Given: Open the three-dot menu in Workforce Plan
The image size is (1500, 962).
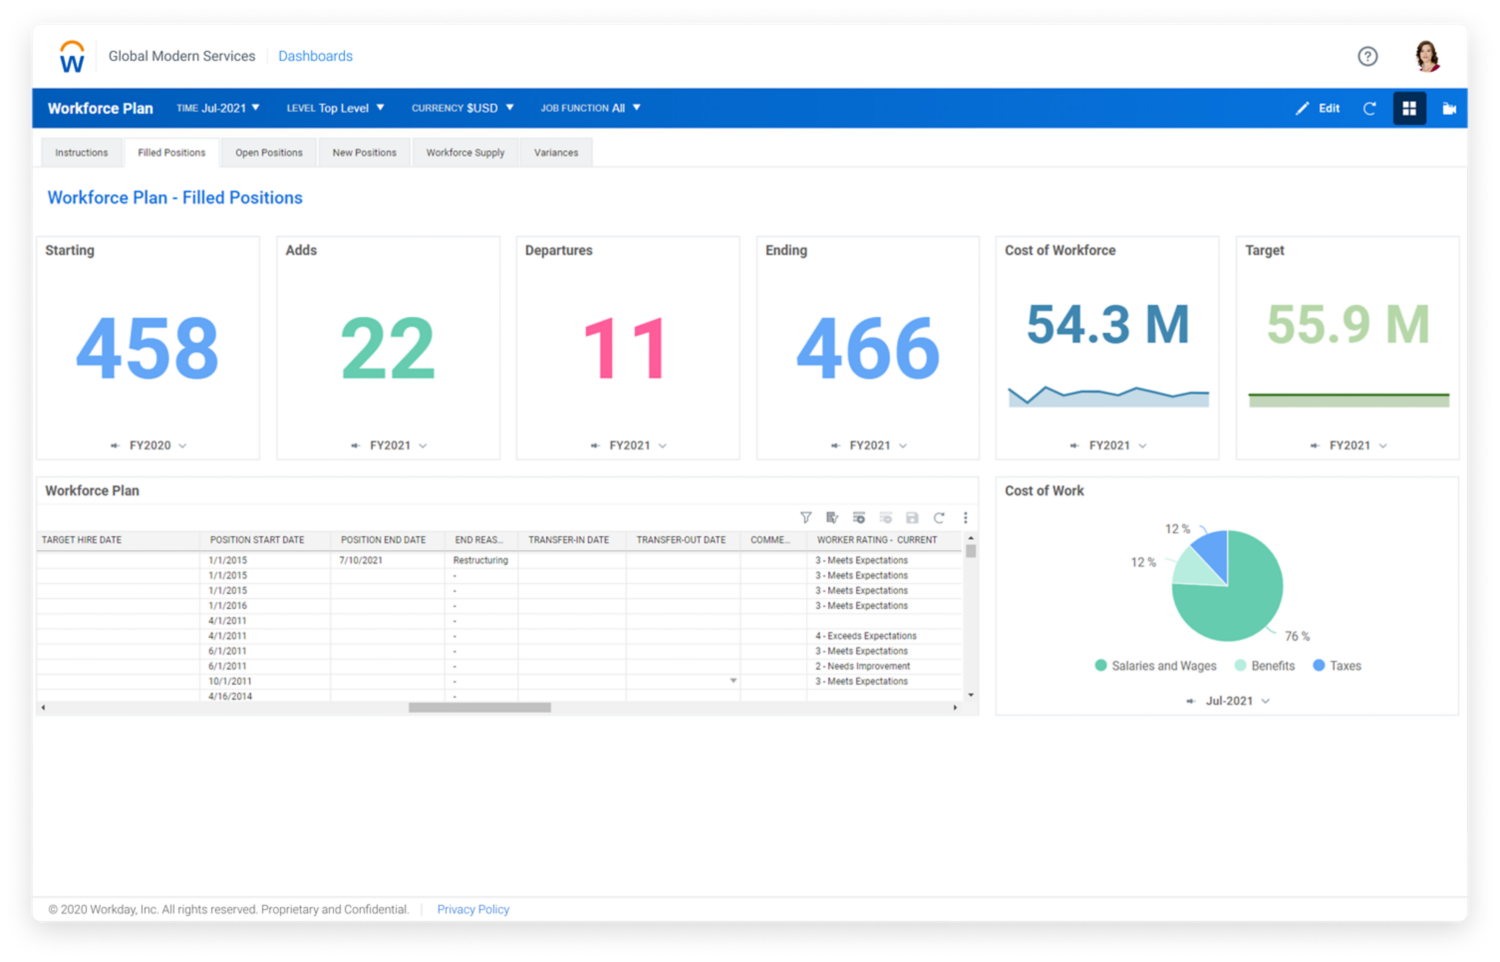Looking at the screenshot, I should [965, 518].
